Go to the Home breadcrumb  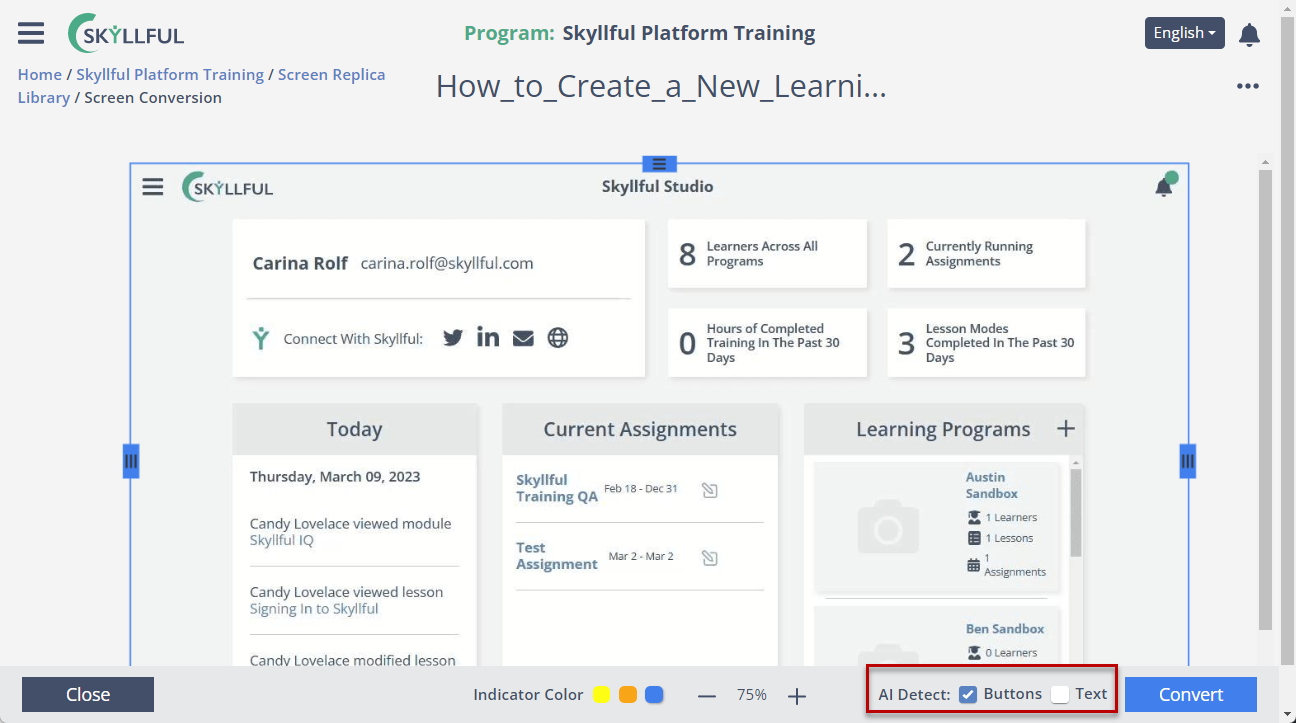pyautogui.click(x=40, y=75)
